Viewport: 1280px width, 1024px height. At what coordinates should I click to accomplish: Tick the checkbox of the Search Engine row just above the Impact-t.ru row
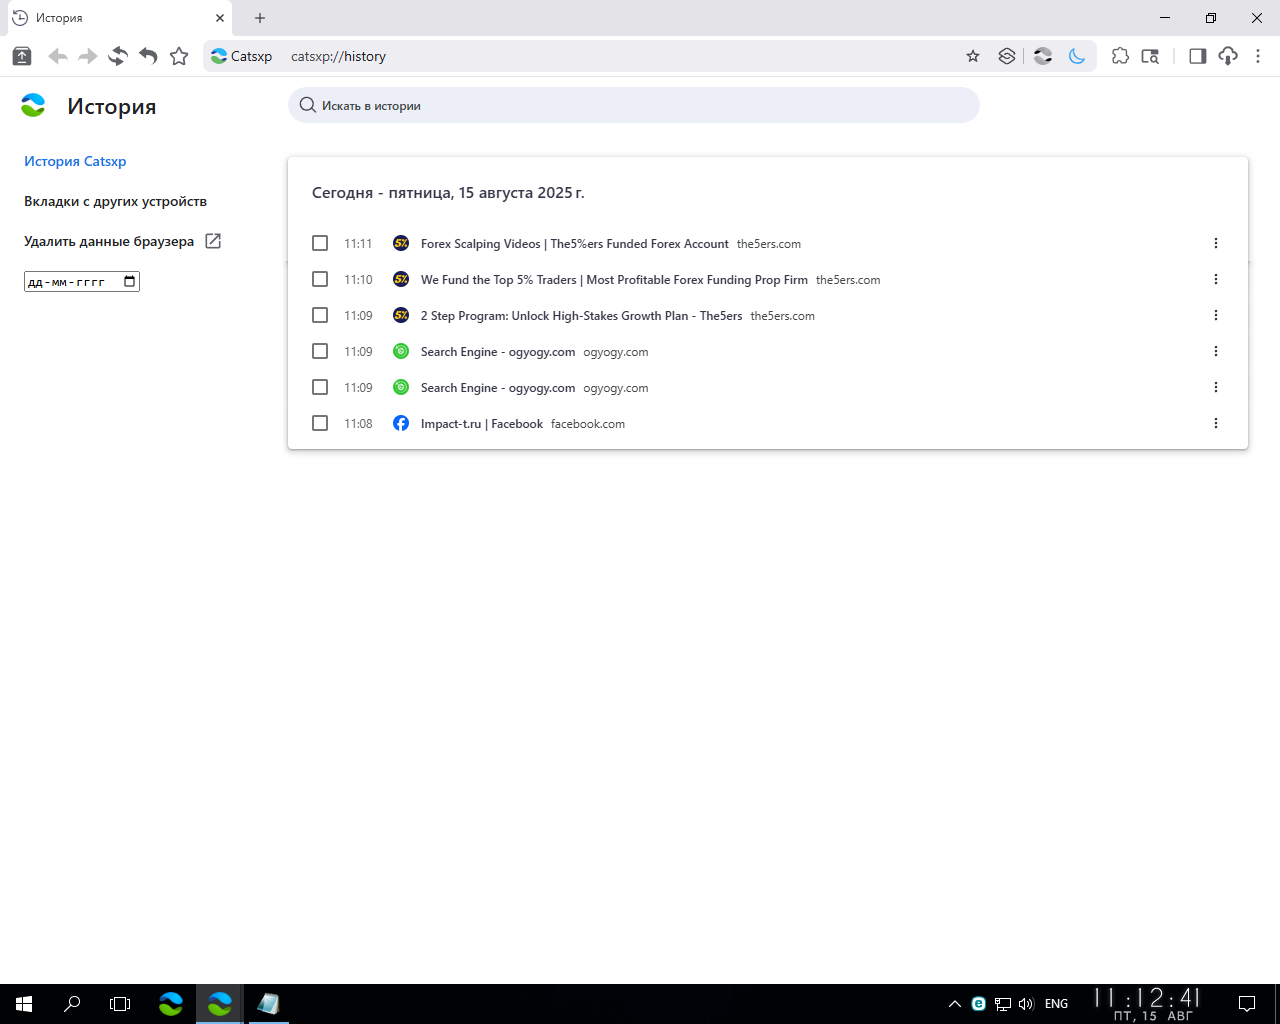pos(320,387)
